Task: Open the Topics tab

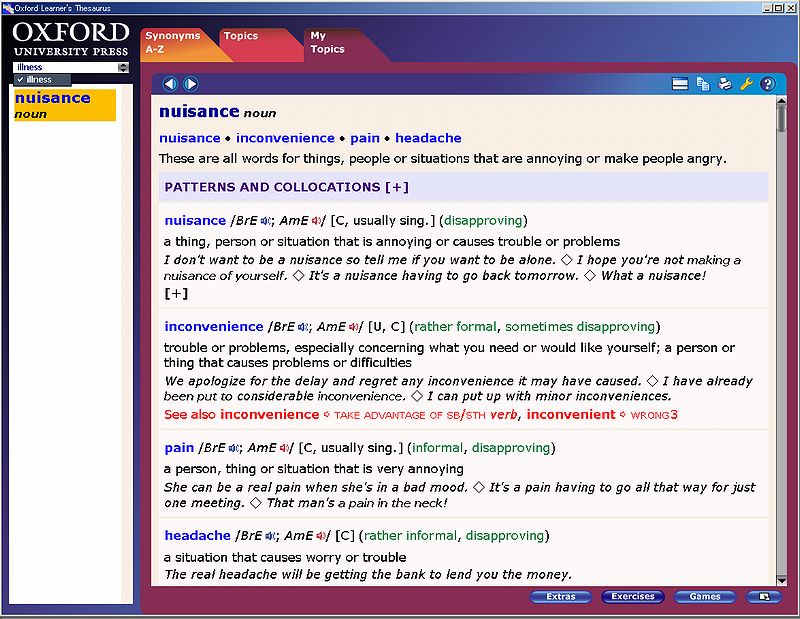Action: [x=241, y=36]
